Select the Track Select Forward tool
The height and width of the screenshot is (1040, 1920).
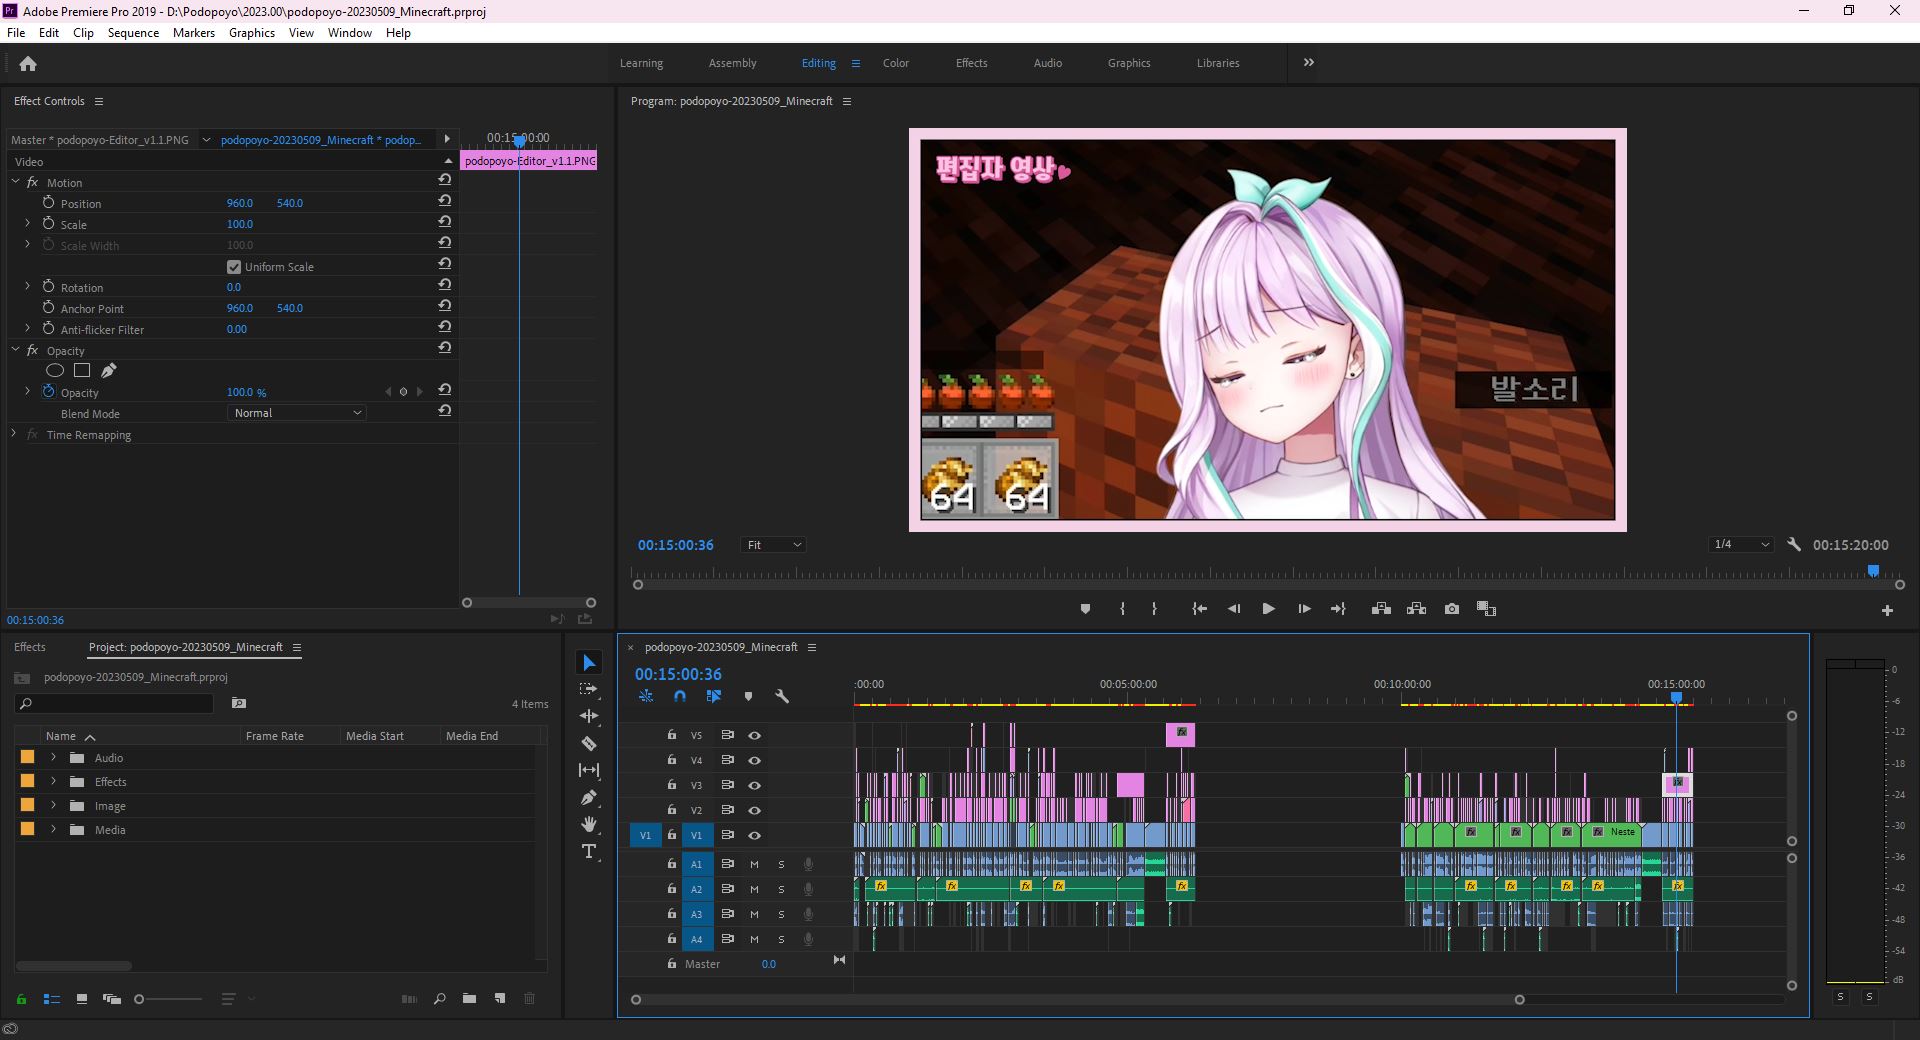click(589, 689)
